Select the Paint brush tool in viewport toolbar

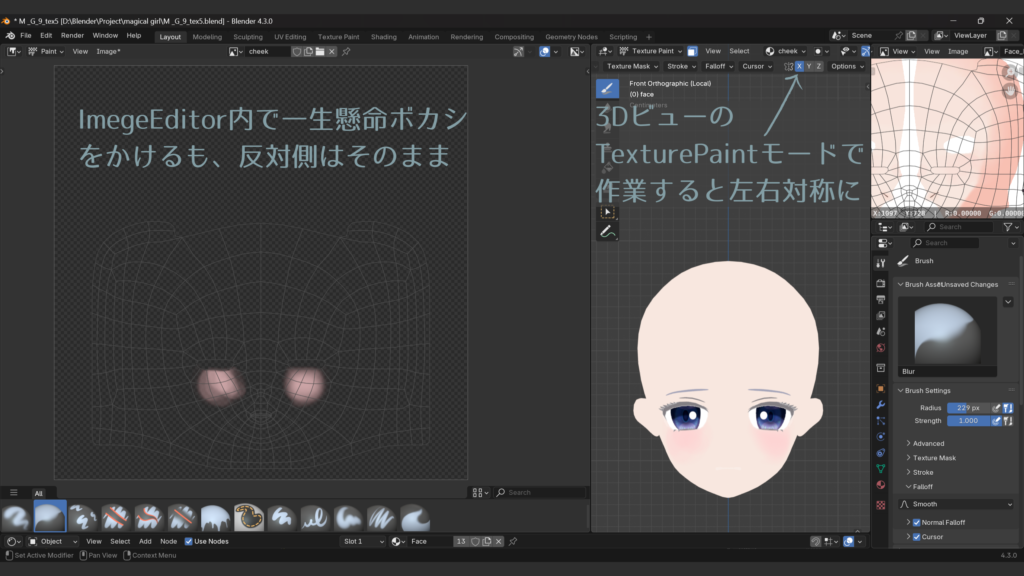point(608,88)
